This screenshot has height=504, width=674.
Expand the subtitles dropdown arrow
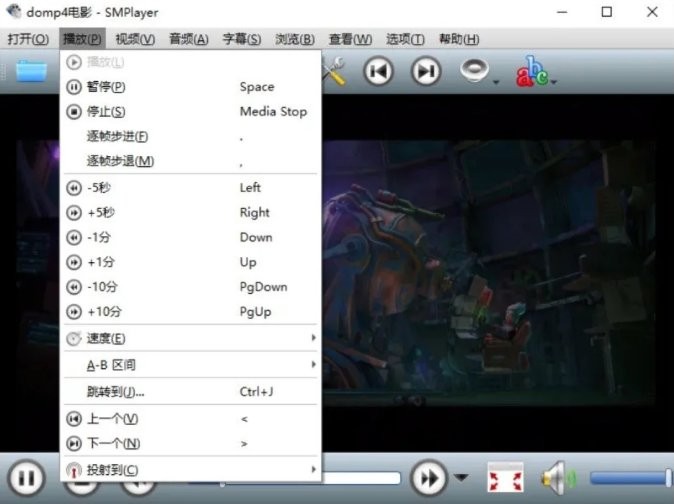point(554,82)
